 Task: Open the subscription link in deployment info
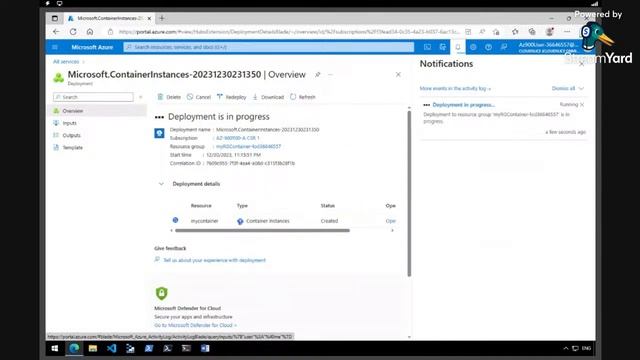click(x=238, y=138)
